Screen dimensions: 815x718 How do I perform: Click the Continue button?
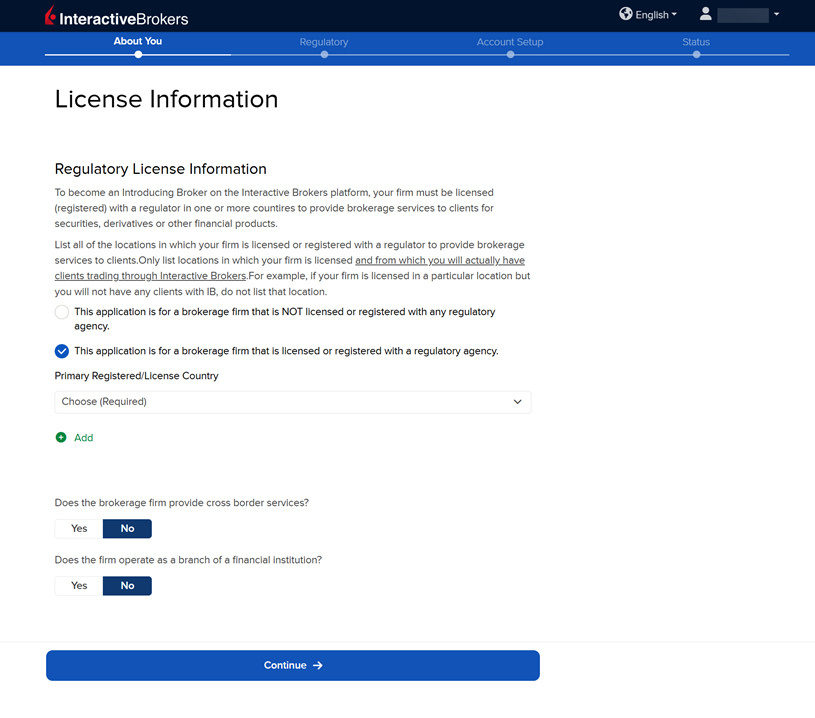[x=293, y=665]
